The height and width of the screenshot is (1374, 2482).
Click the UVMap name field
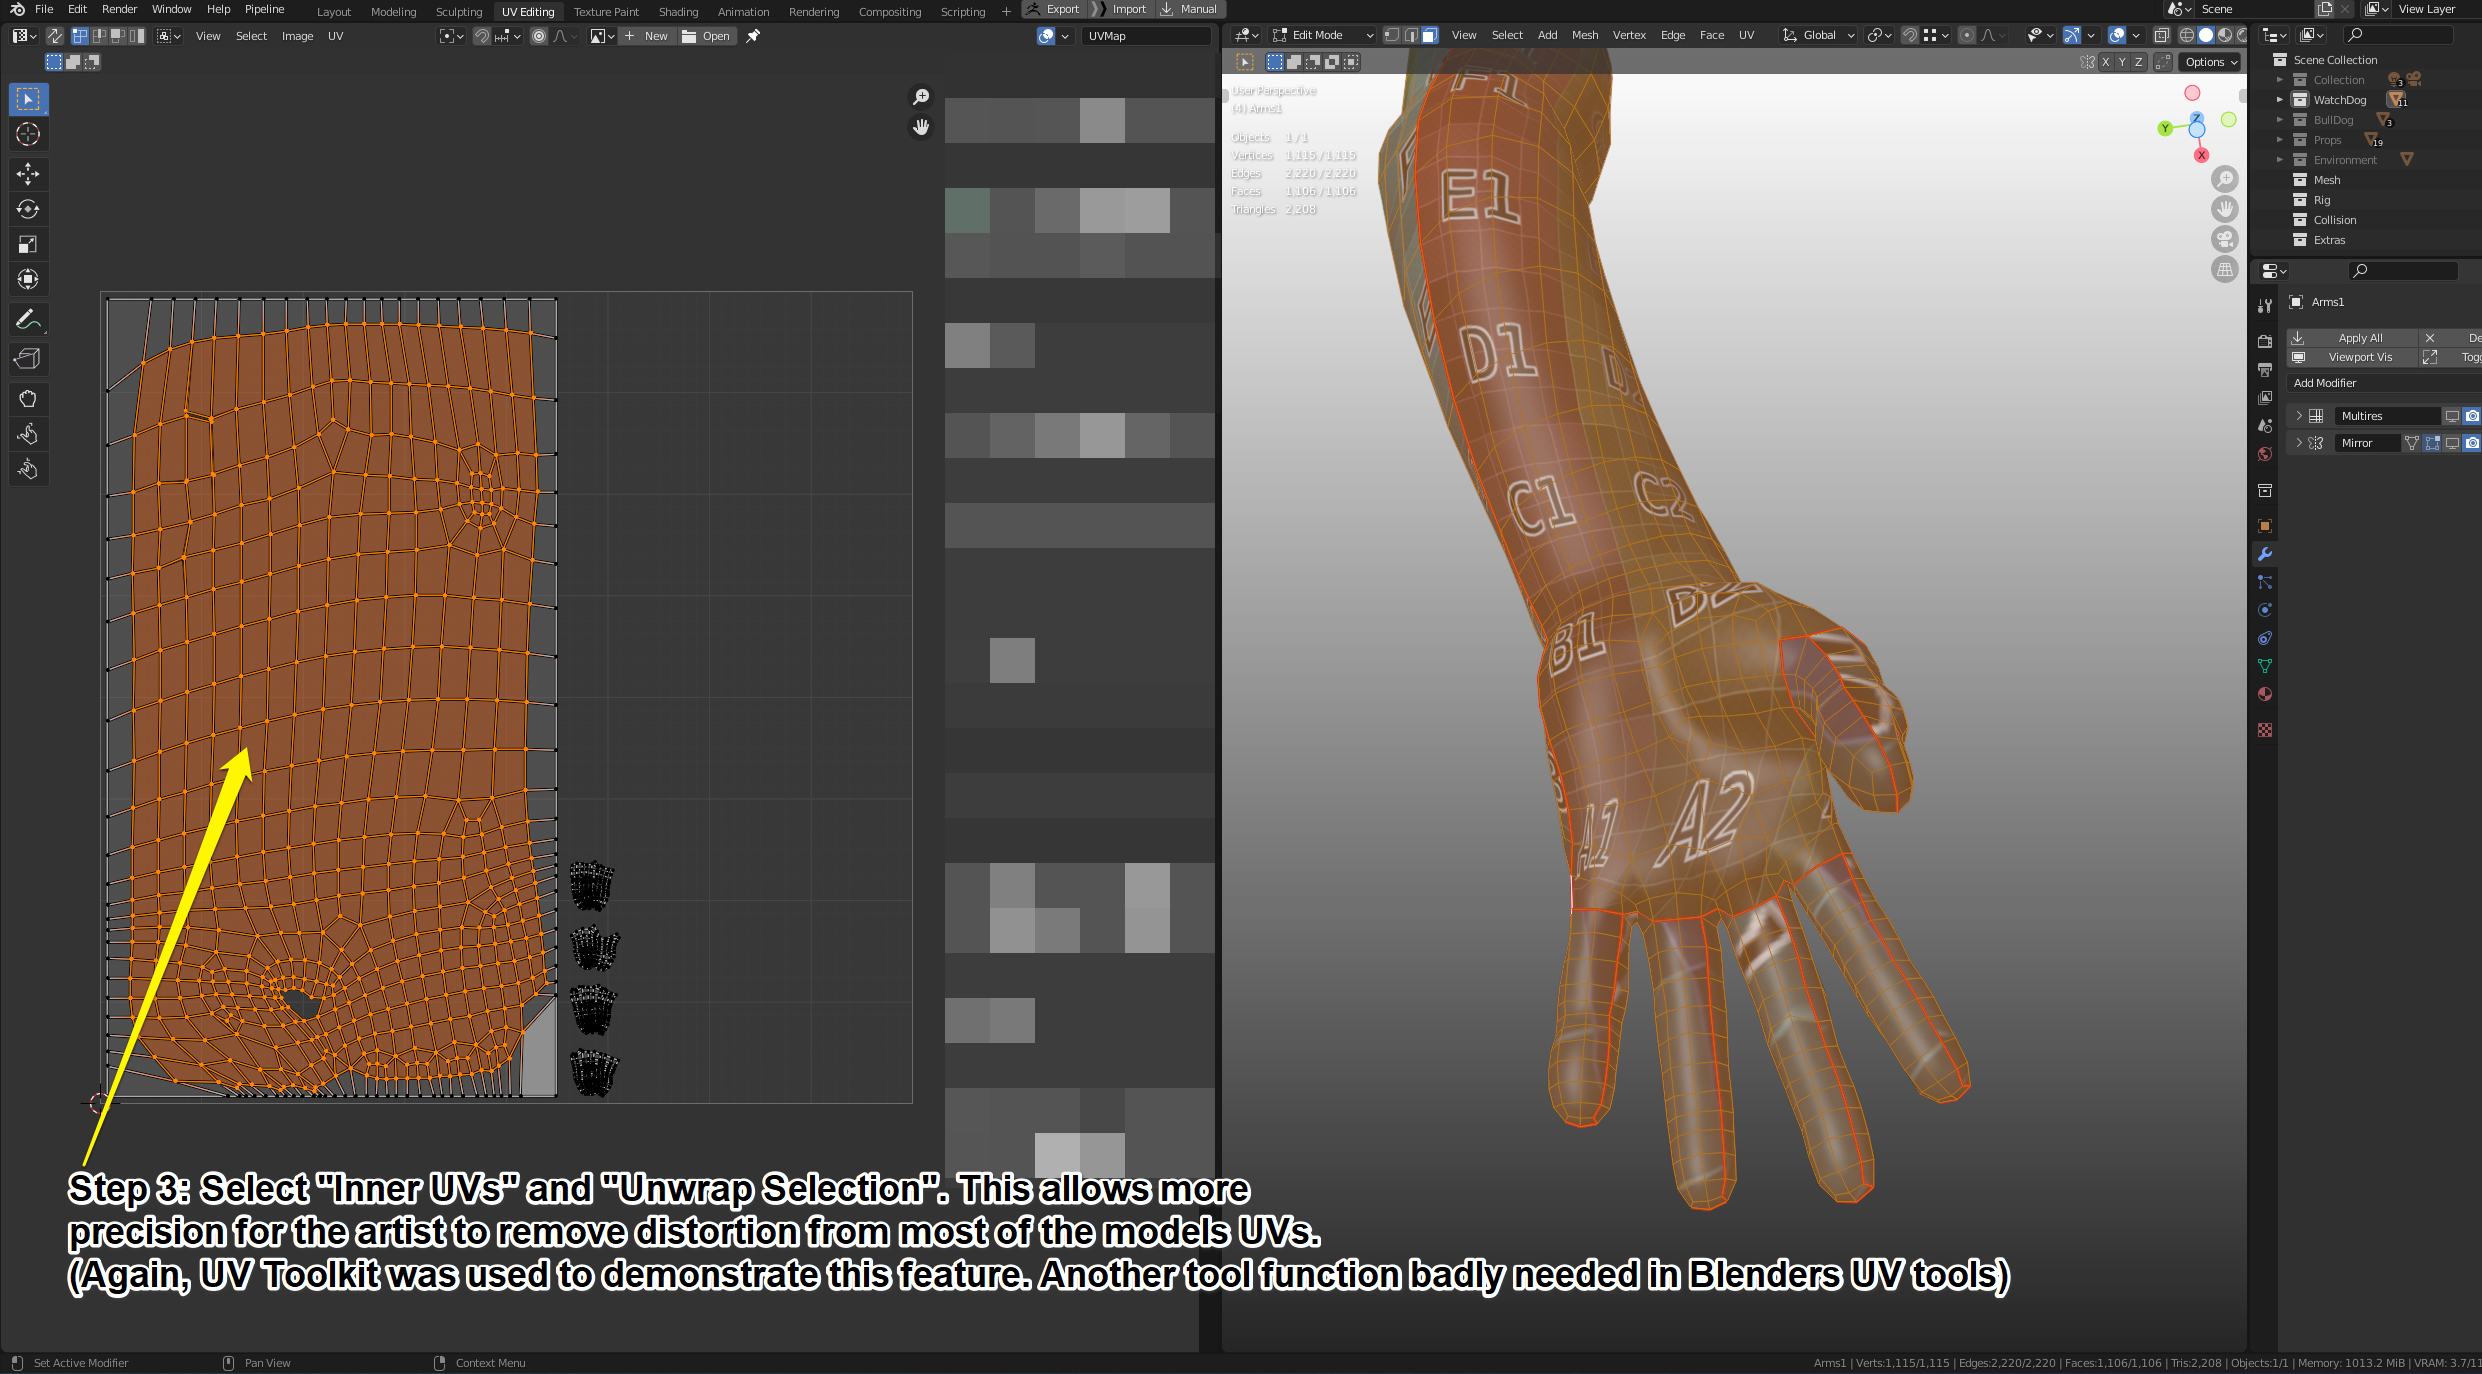[x=1147, y=36]
